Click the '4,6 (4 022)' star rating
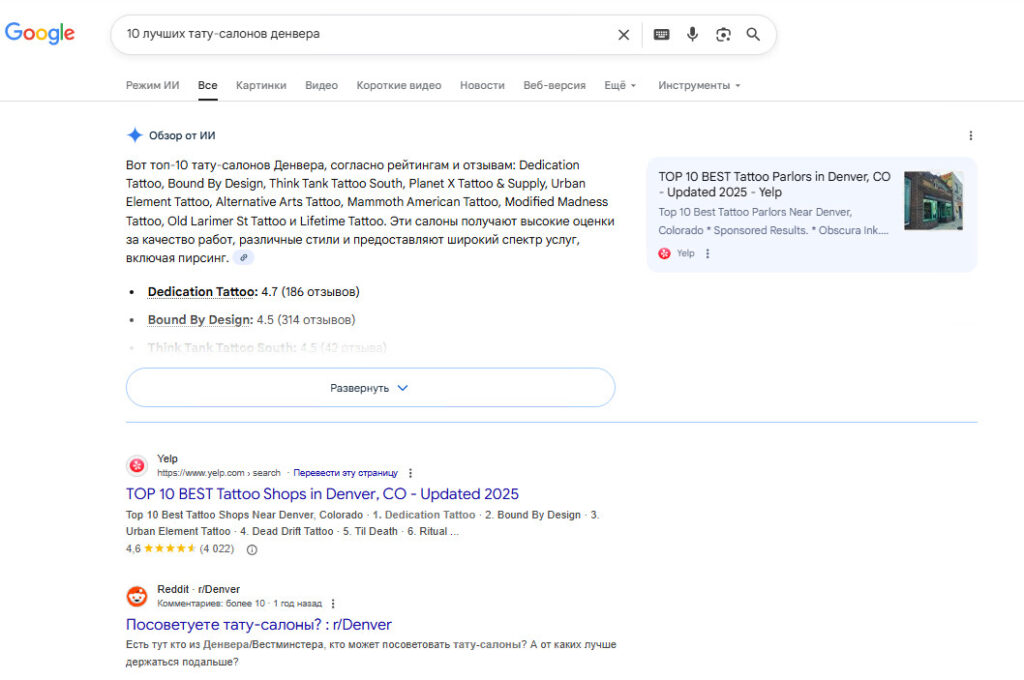Screen dimensions: 1024x680 coord(180,549)
